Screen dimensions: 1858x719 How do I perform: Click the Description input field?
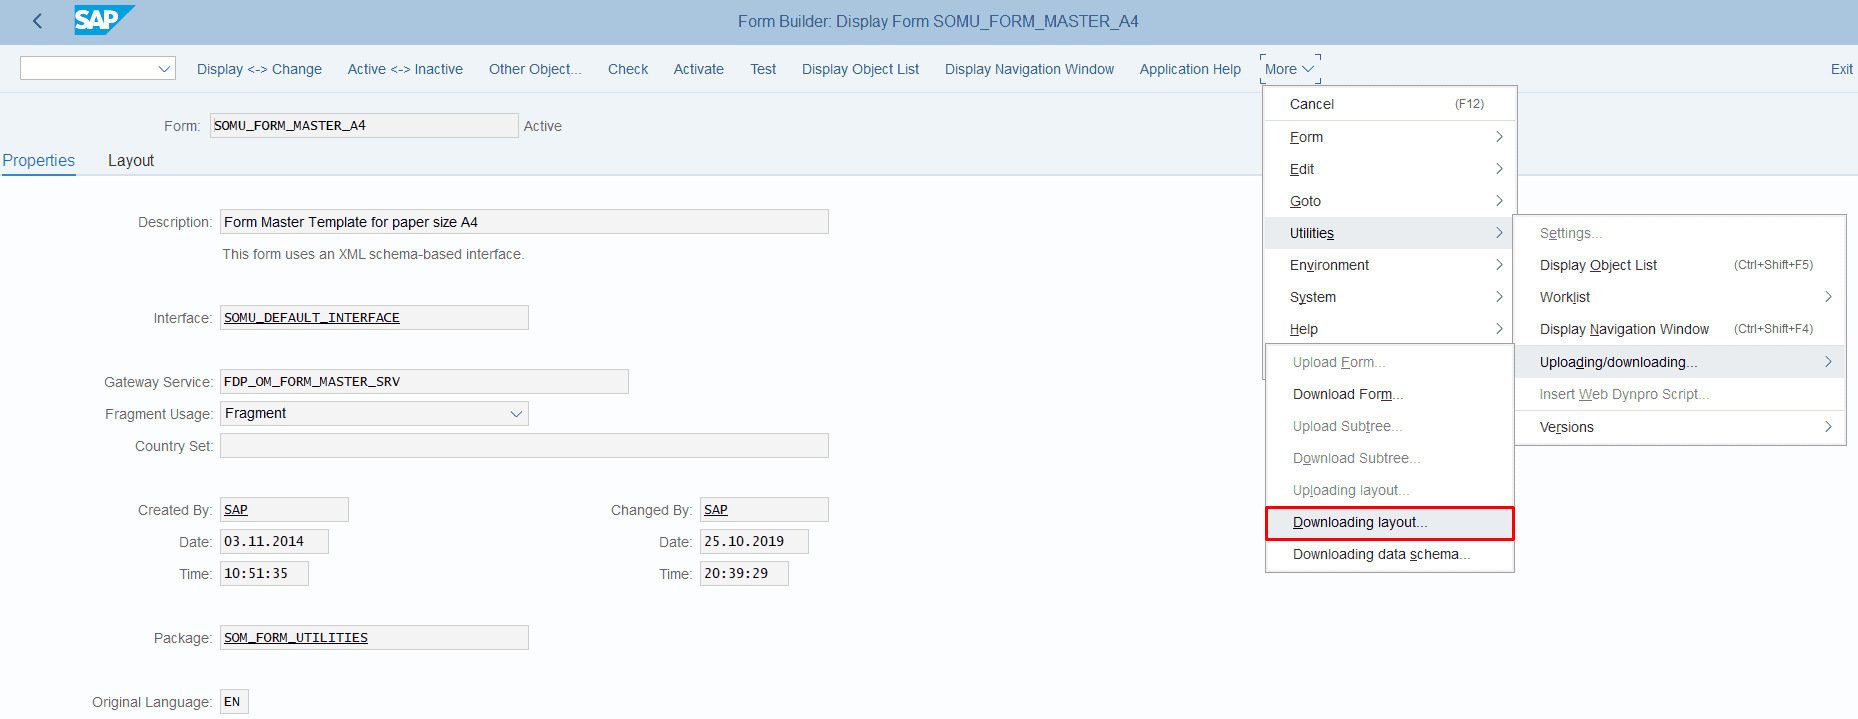click(524, 222)
